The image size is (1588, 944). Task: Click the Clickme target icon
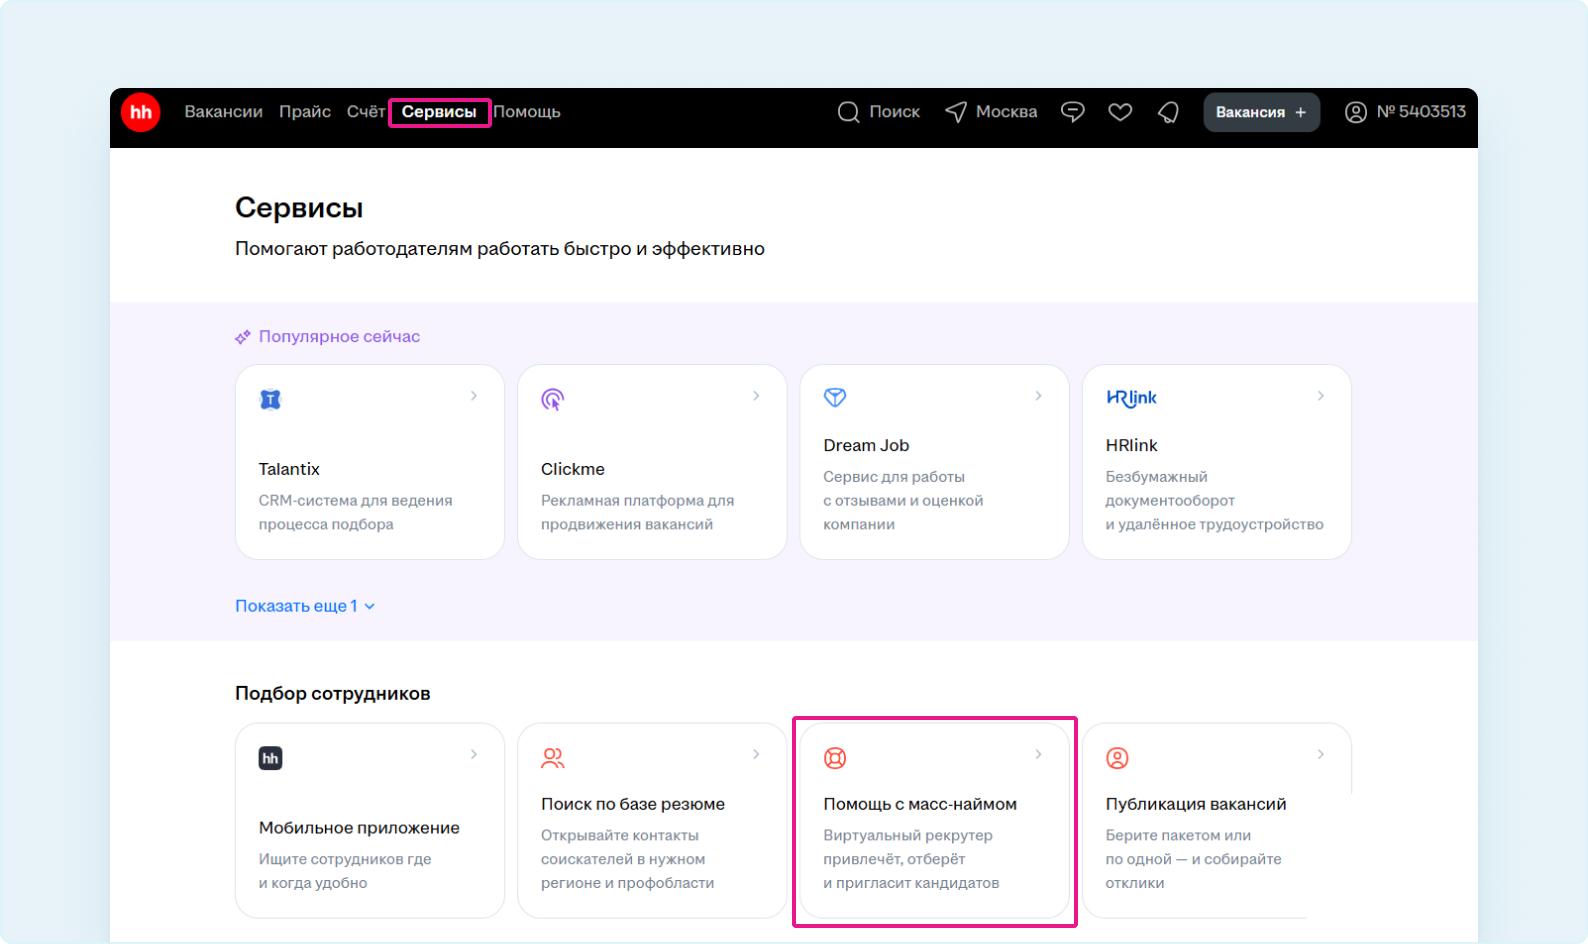click(553, 399)
